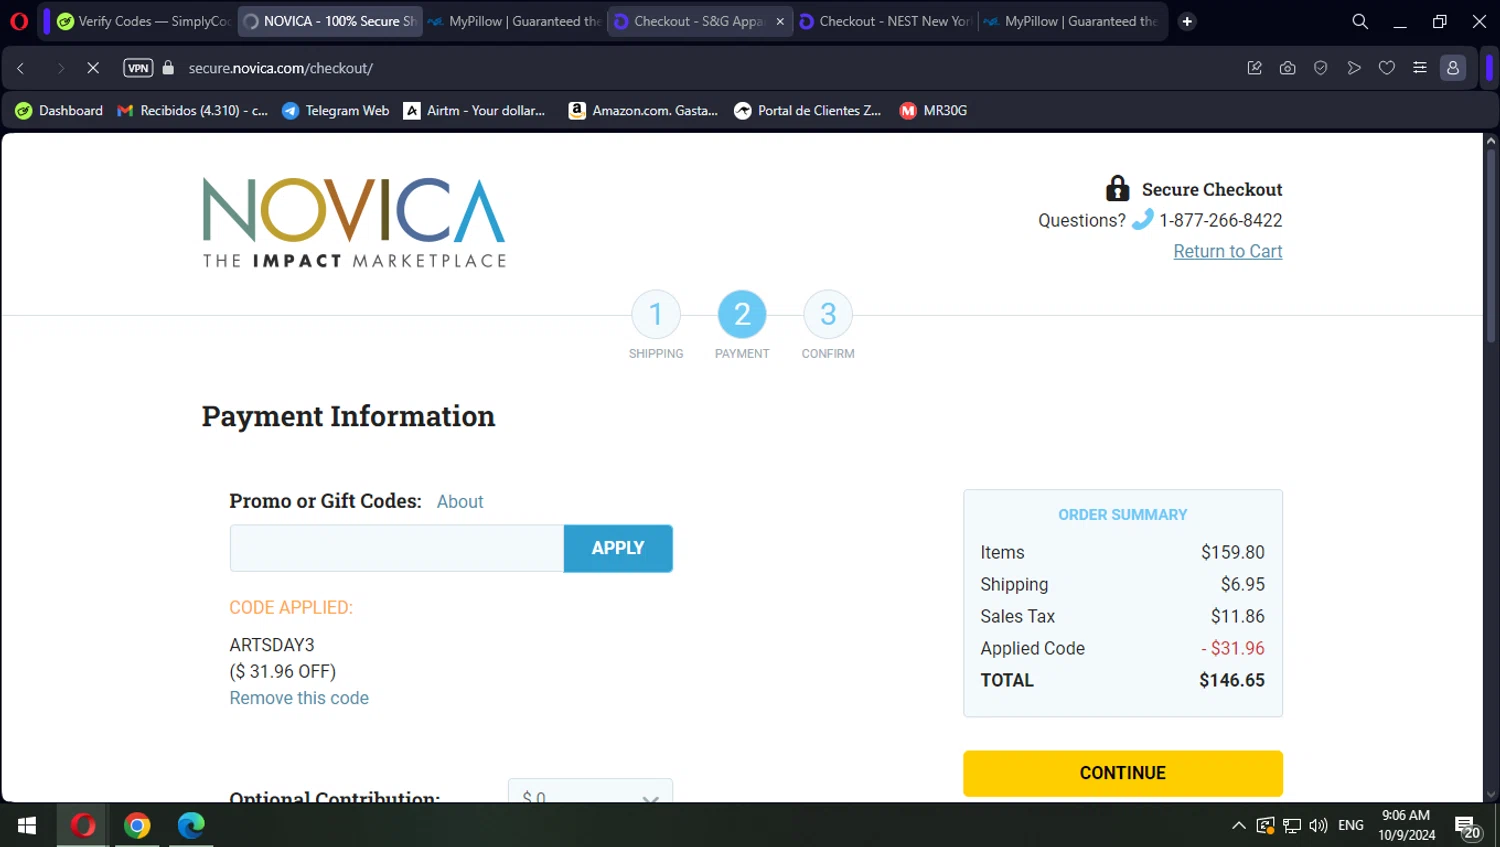Click the APPLY button
Image resolution: width=1500 pixels, height=847 pixels.
click(618, 548)
